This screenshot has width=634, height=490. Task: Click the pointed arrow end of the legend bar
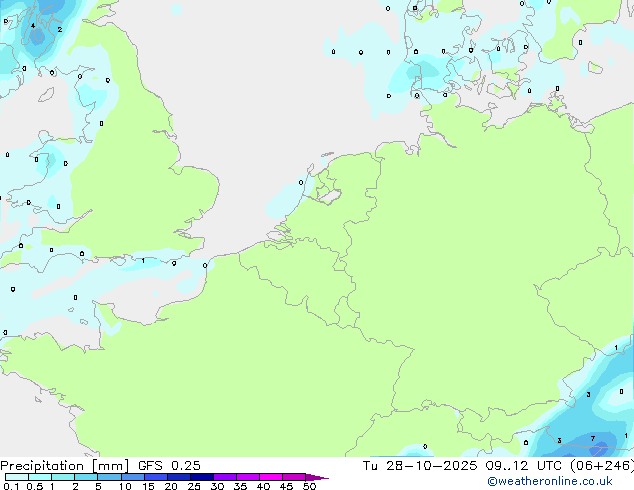317,477
